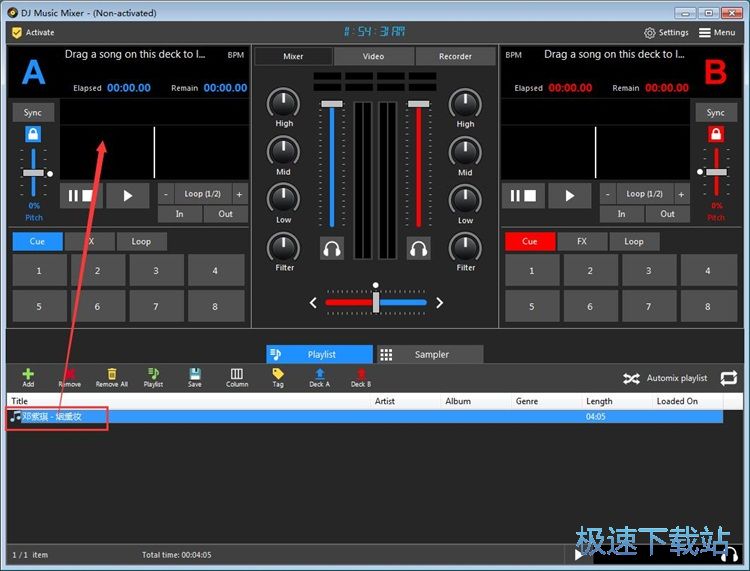Click the preview play button in status bar
The height and width of the screenshot is (571, 750).
pos(579,555)
